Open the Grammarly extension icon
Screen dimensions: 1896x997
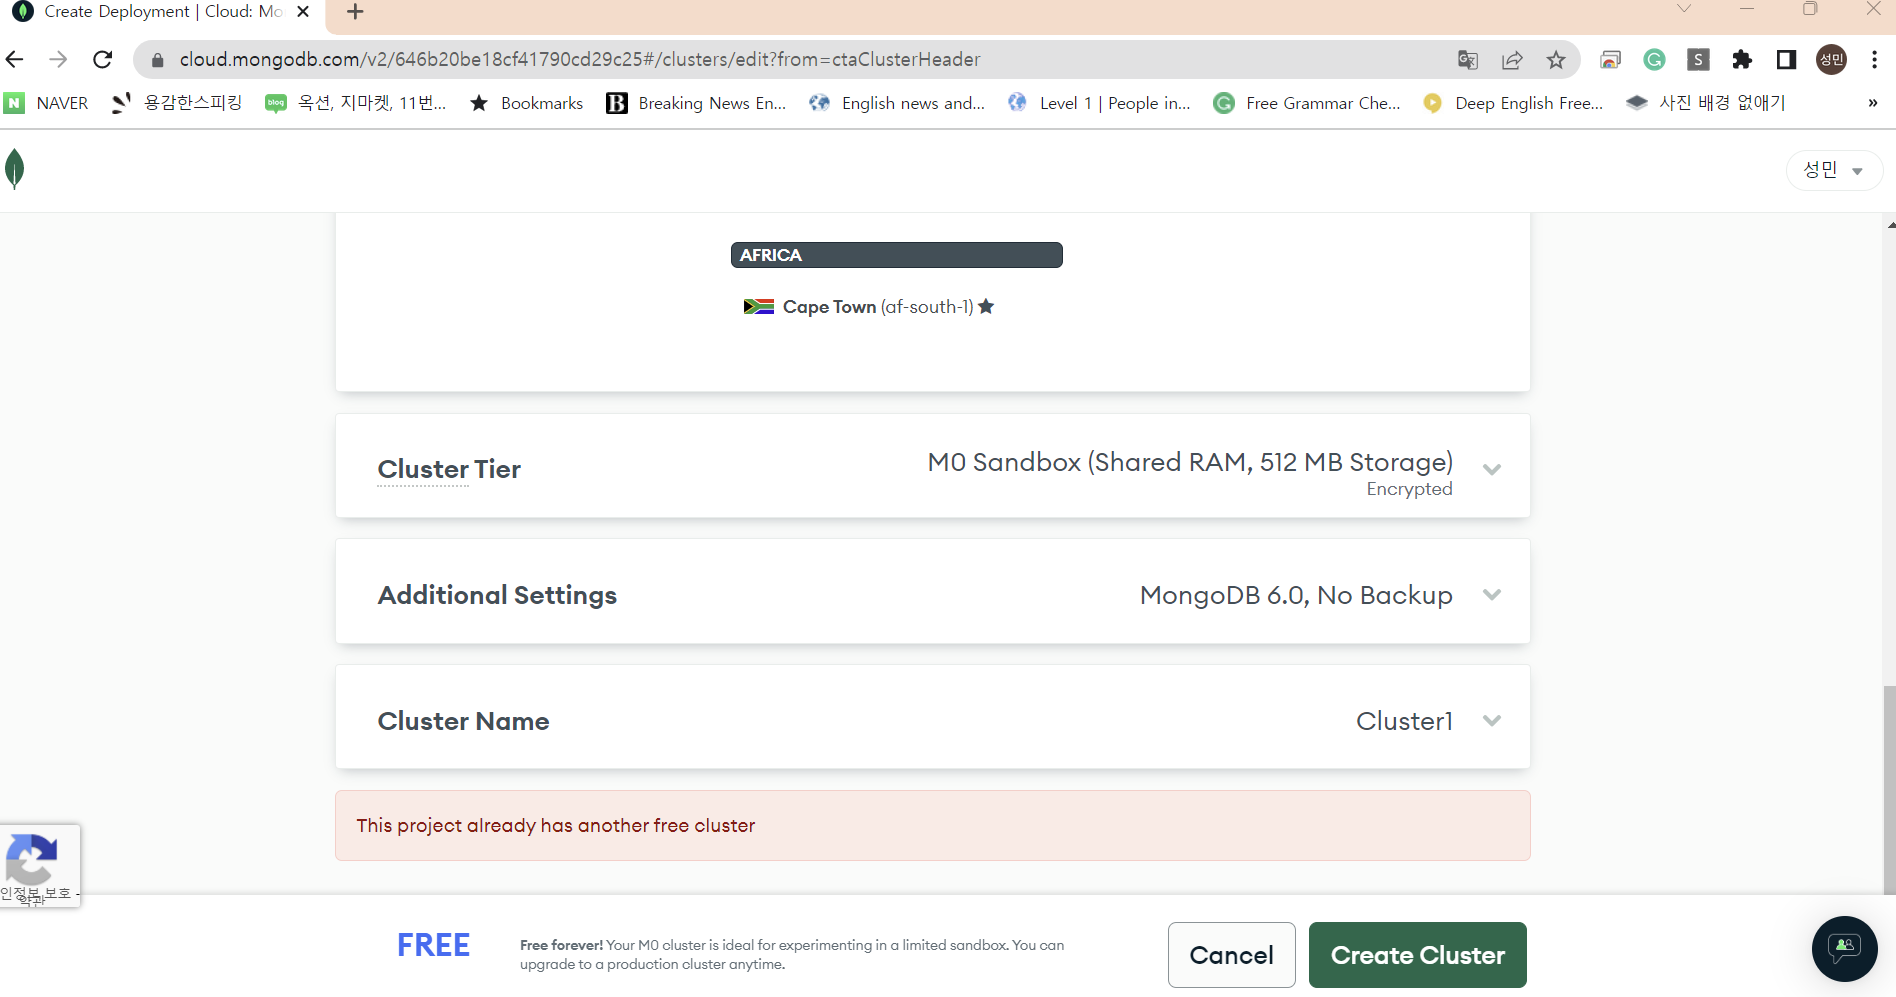[1654, 60]
